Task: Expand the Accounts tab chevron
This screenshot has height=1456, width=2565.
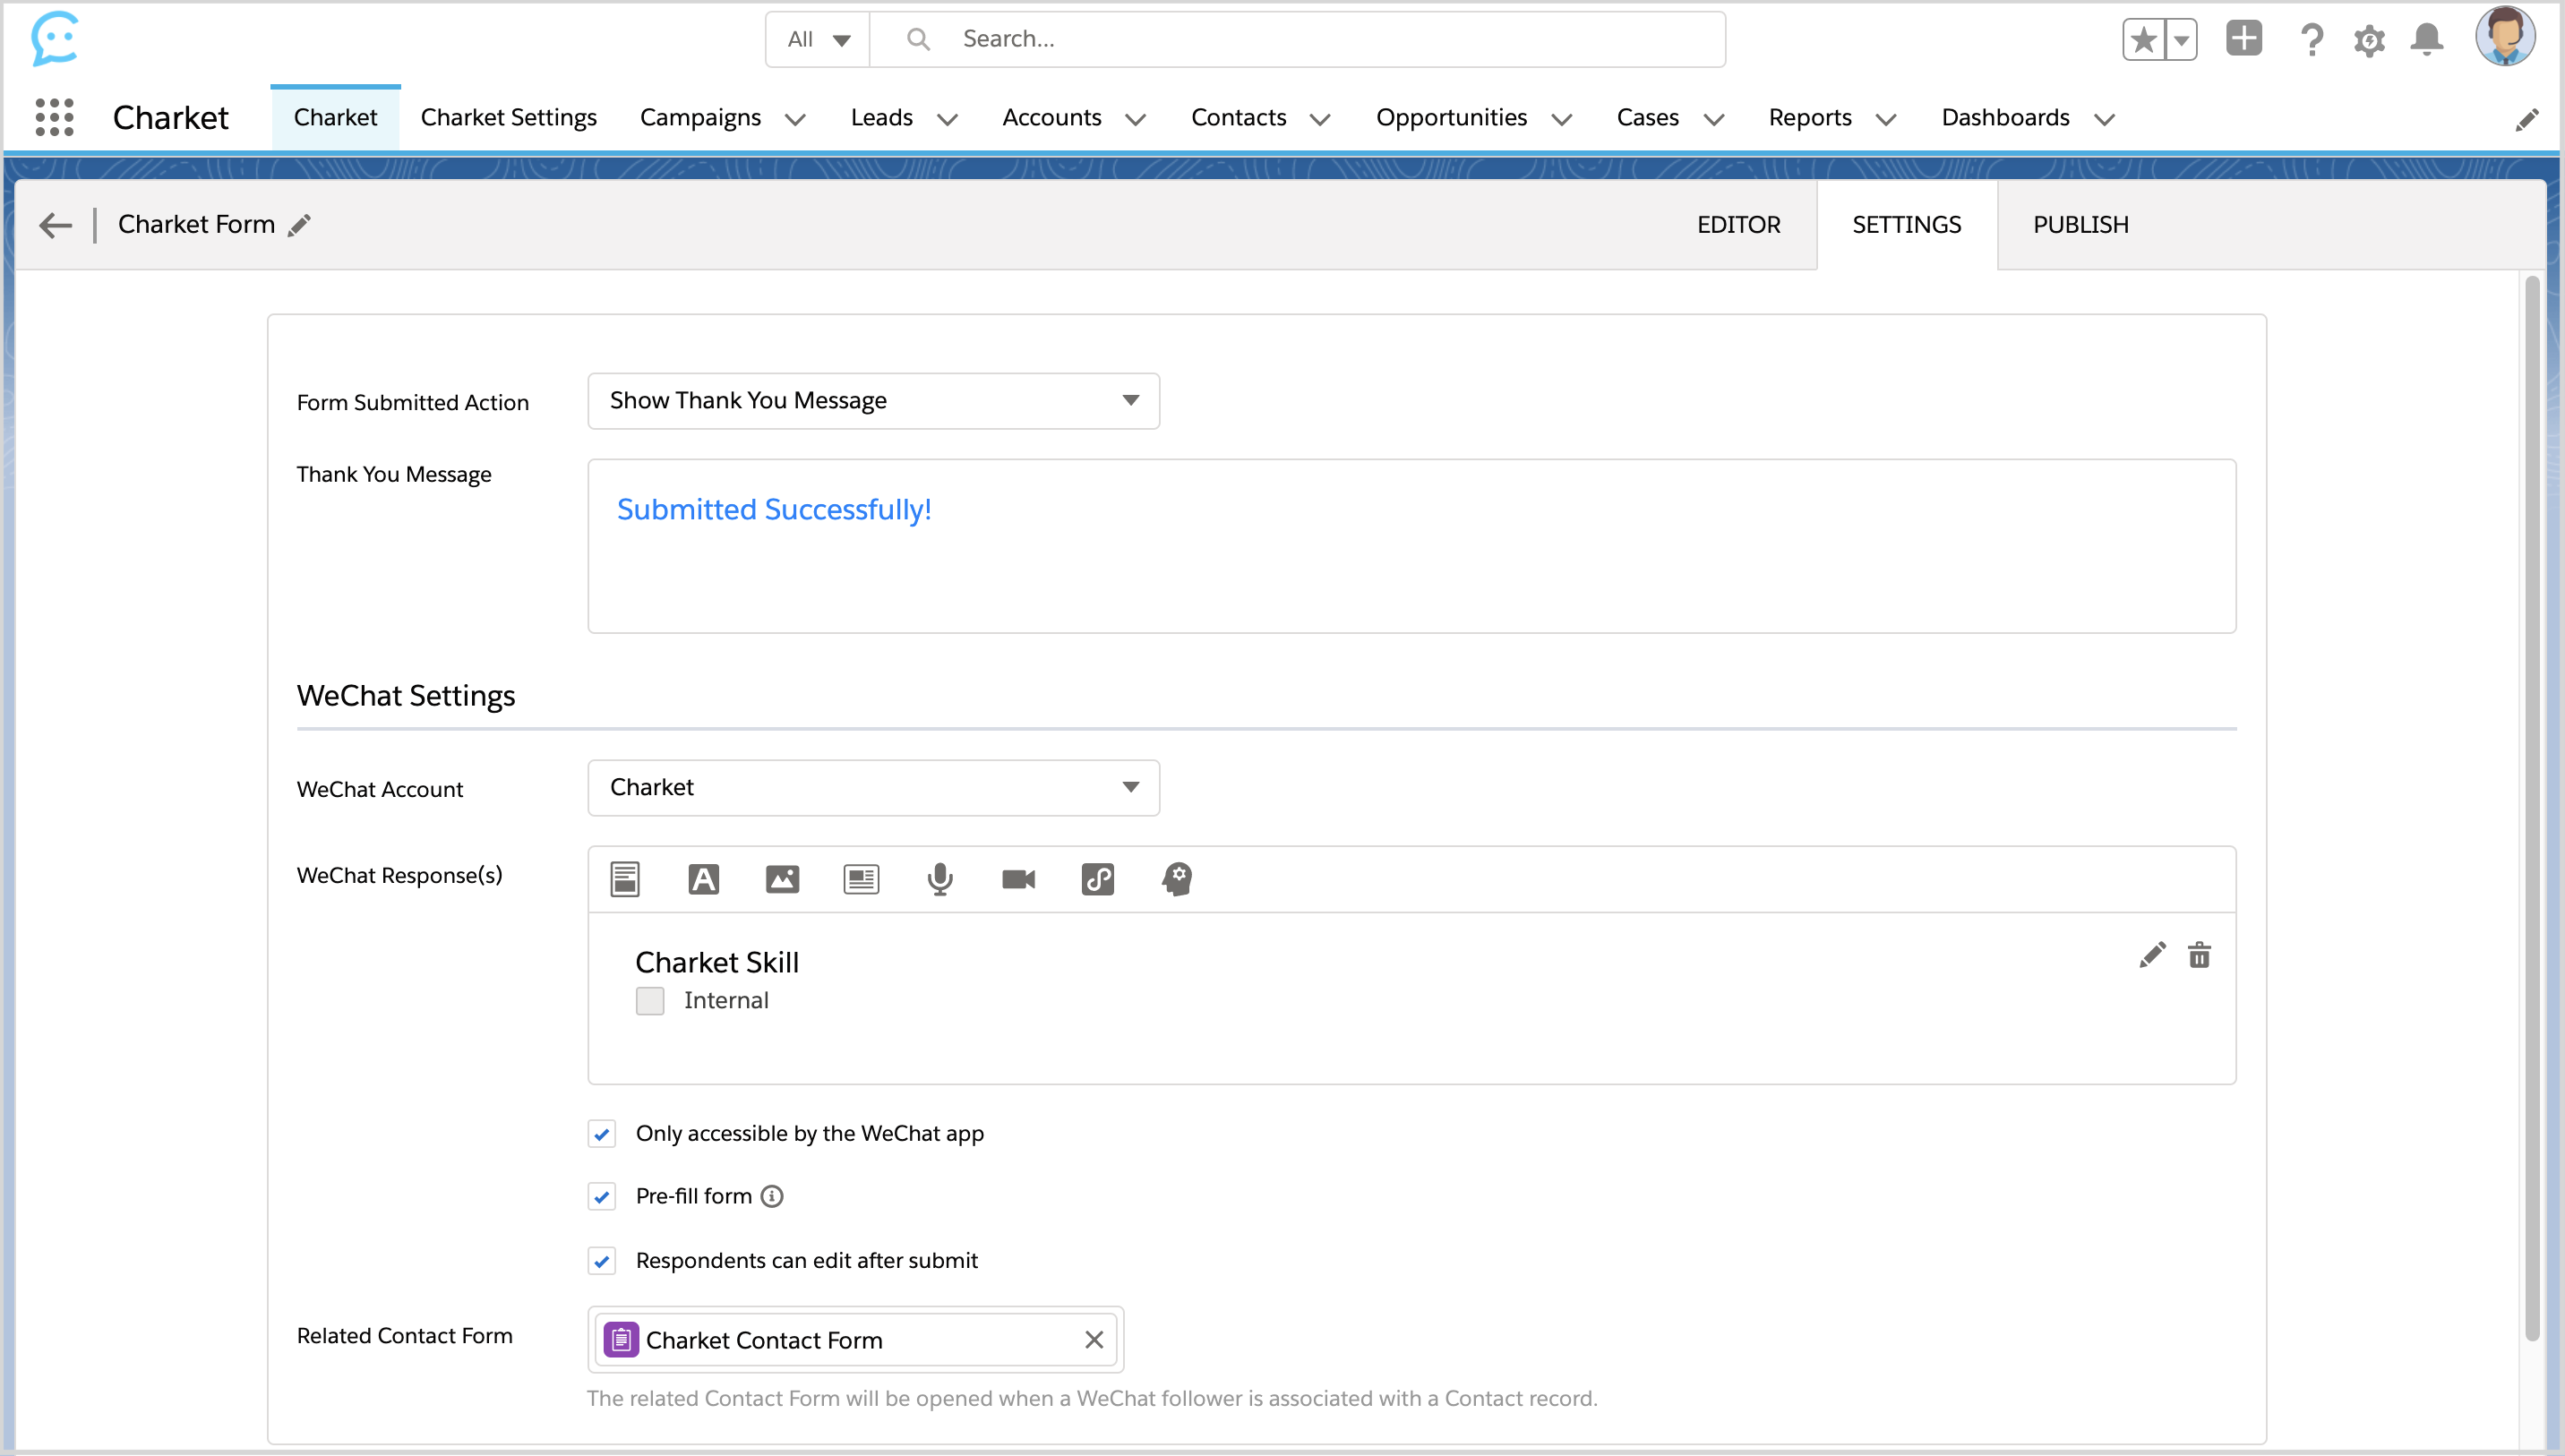Action: (1136, 119)
